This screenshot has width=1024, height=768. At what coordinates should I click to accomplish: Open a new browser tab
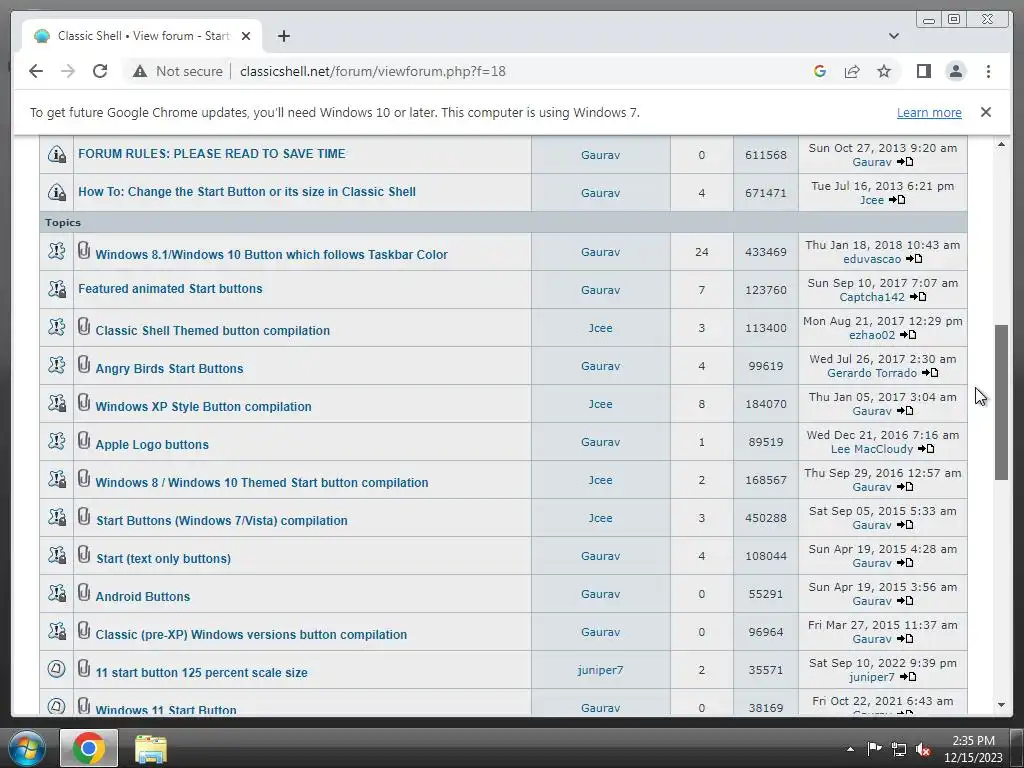pos(283,36)
